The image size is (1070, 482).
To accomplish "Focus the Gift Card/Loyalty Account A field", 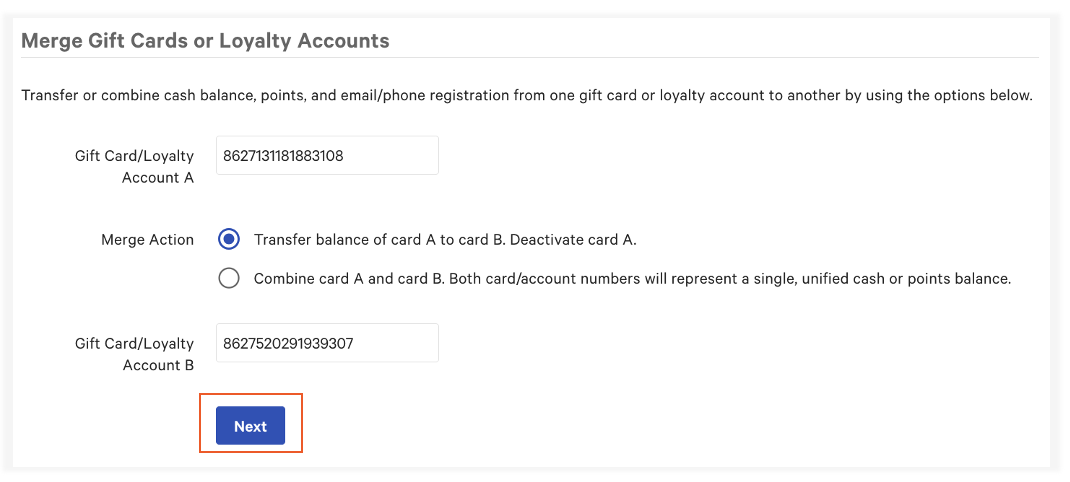I will click(x=327, y=156).
